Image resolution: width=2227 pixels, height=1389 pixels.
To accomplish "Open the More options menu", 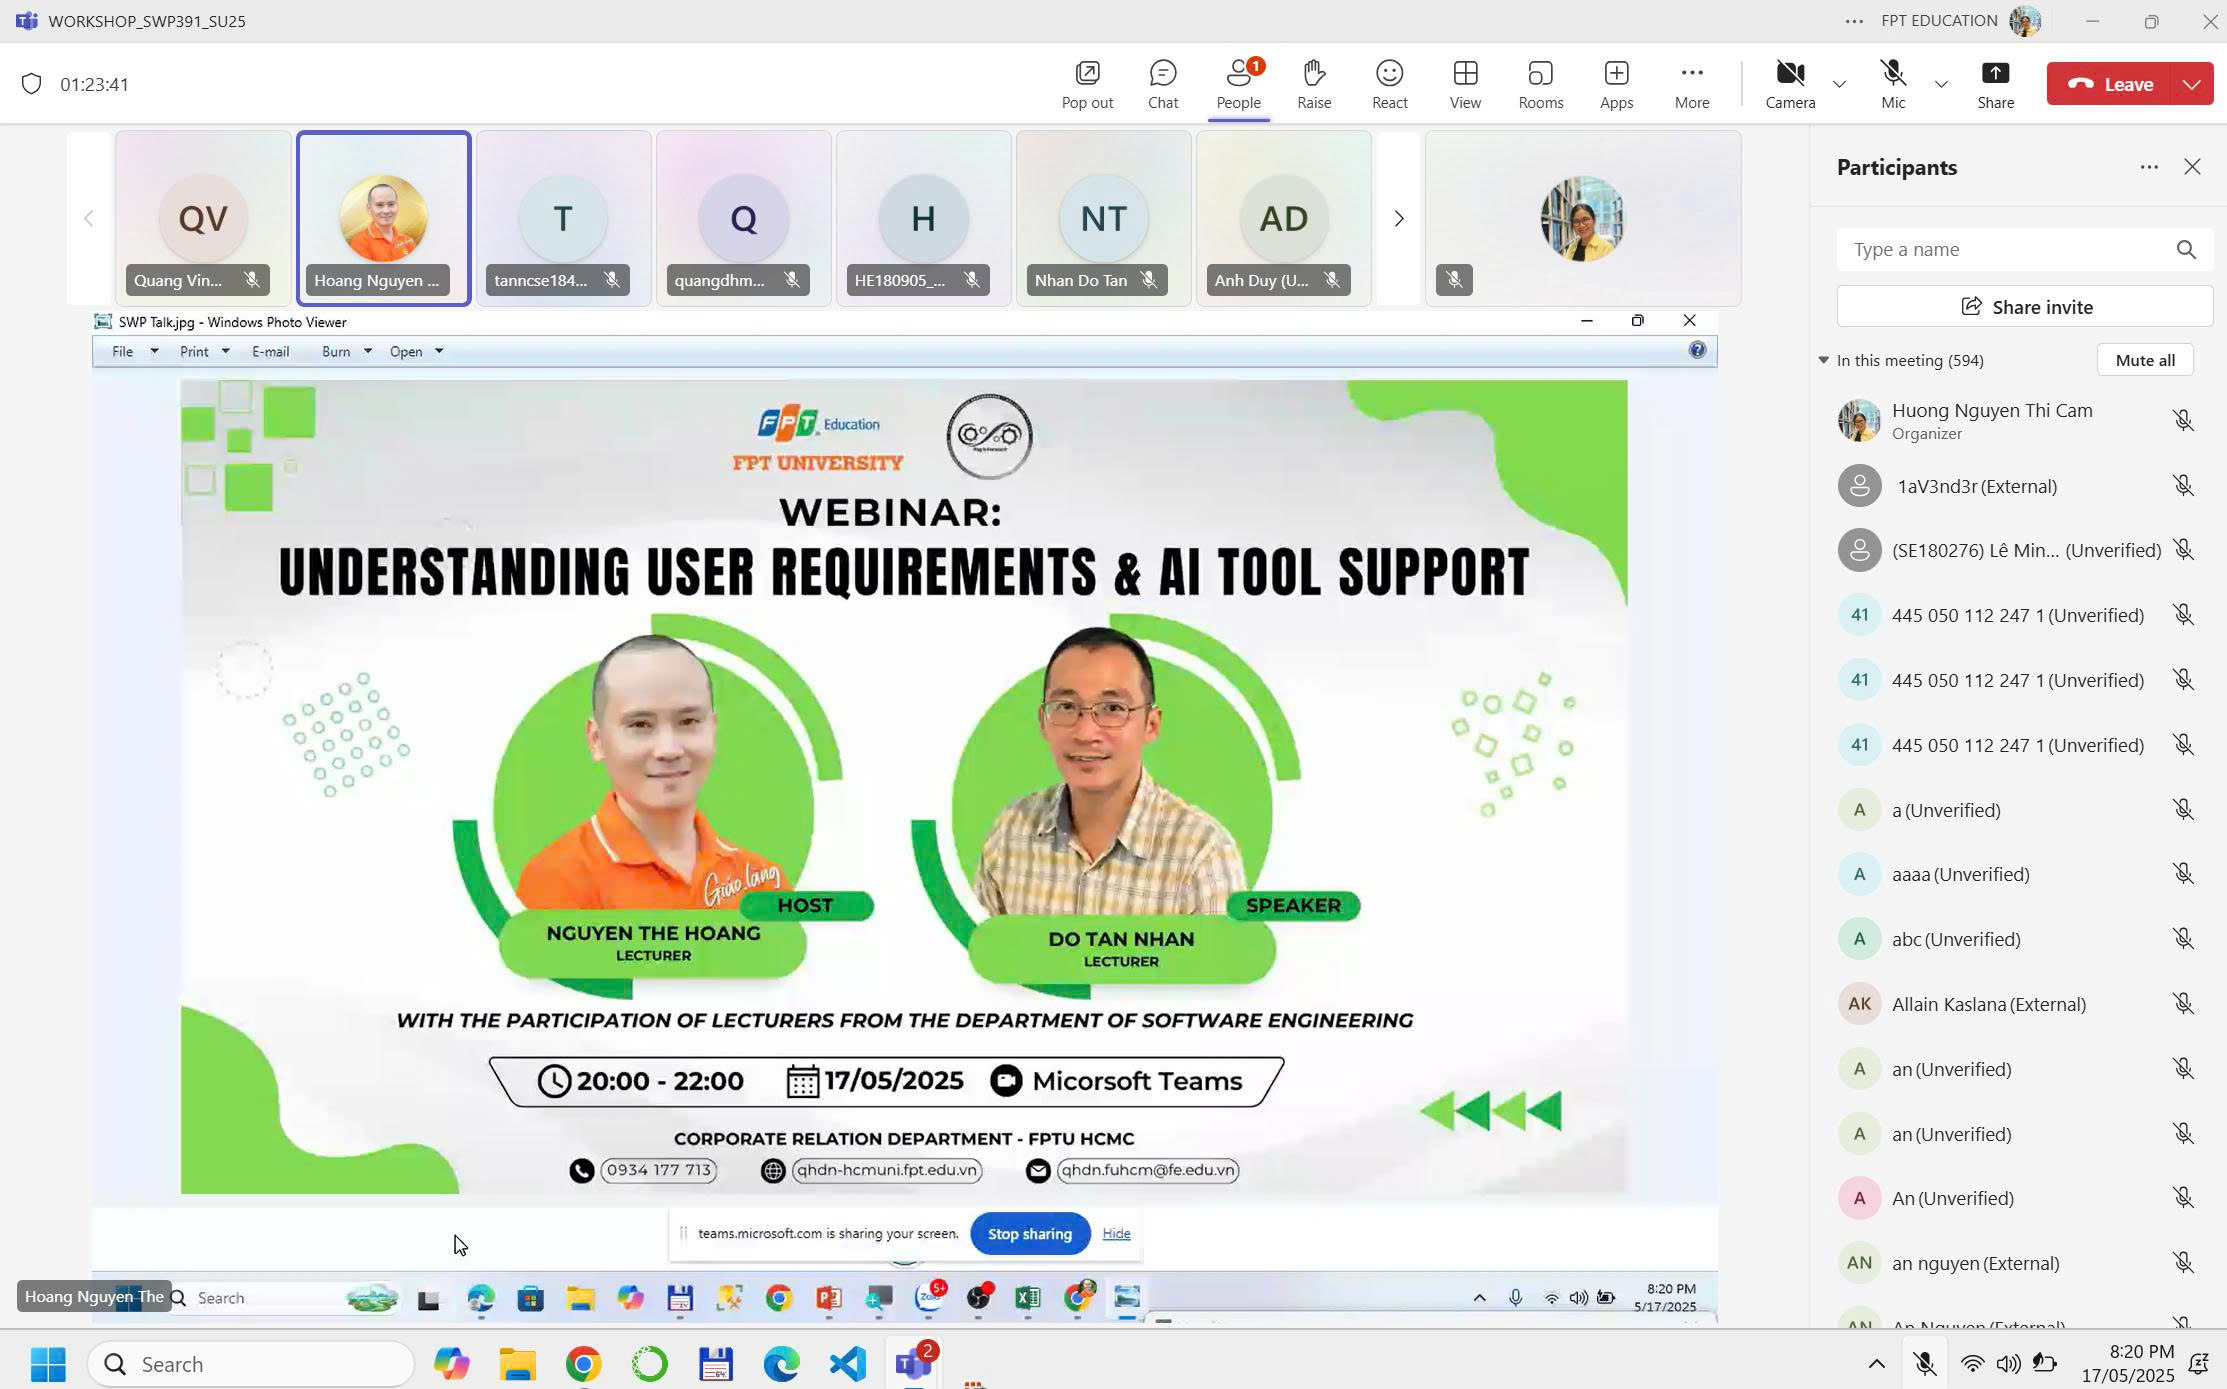I will point(1691,84).
